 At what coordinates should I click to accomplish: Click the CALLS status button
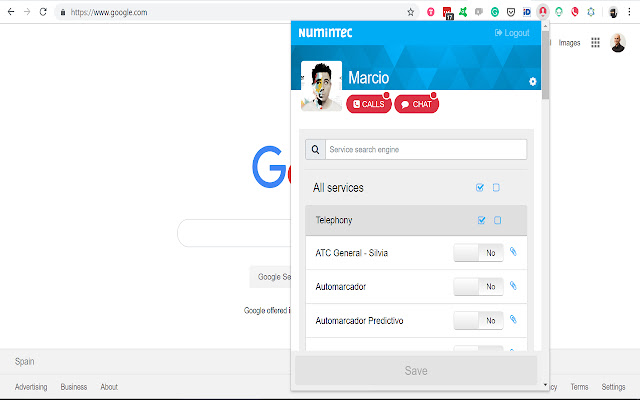click(369, 104)
